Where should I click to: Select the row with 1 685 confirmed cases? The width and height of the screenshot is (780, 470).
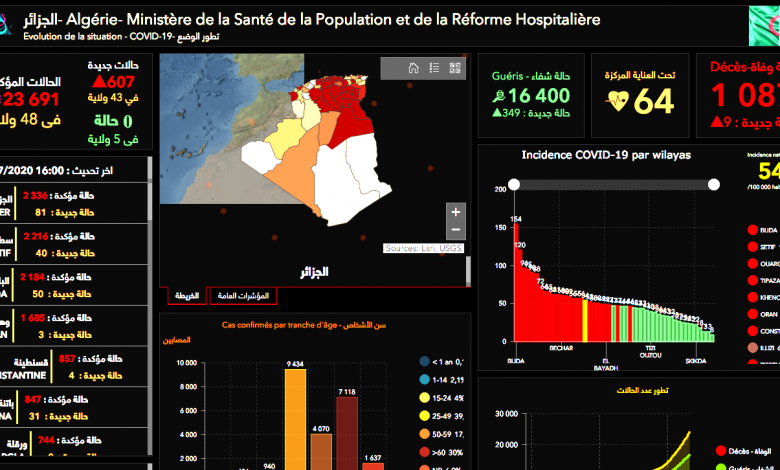coord(74,326)
